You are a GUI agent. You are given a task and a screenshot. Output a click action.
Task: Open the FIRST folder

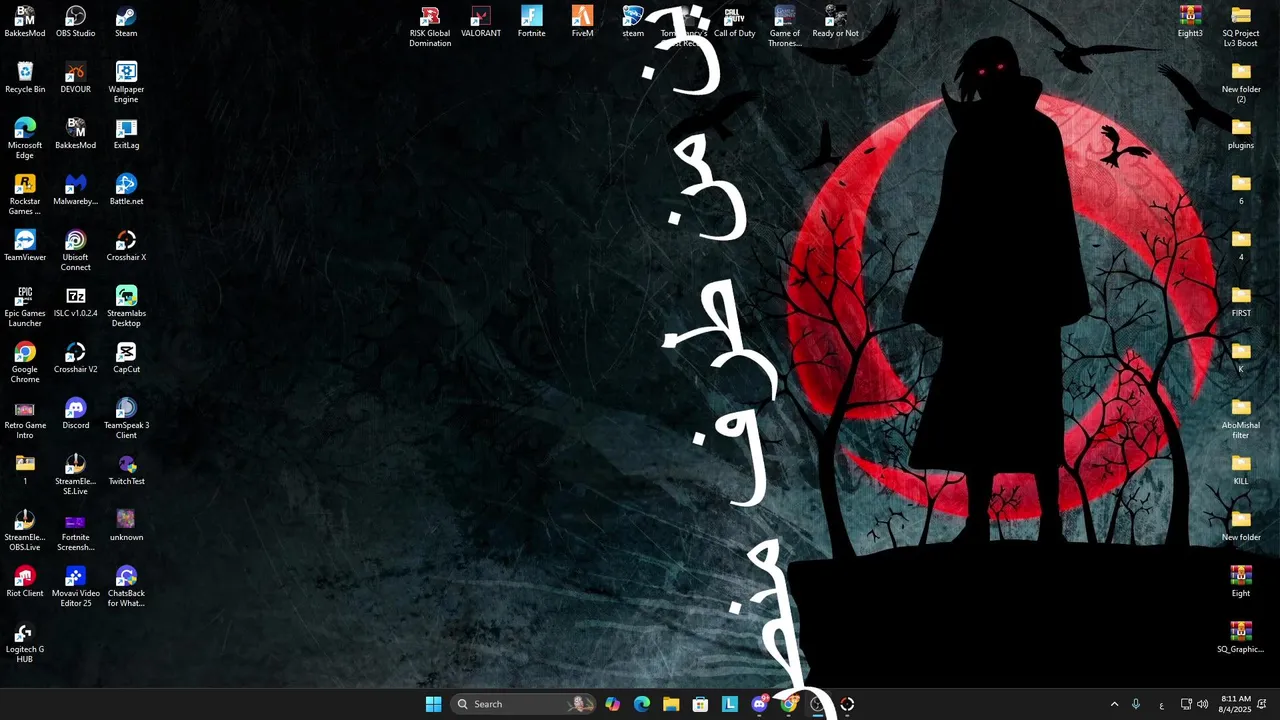point(1241,302)
